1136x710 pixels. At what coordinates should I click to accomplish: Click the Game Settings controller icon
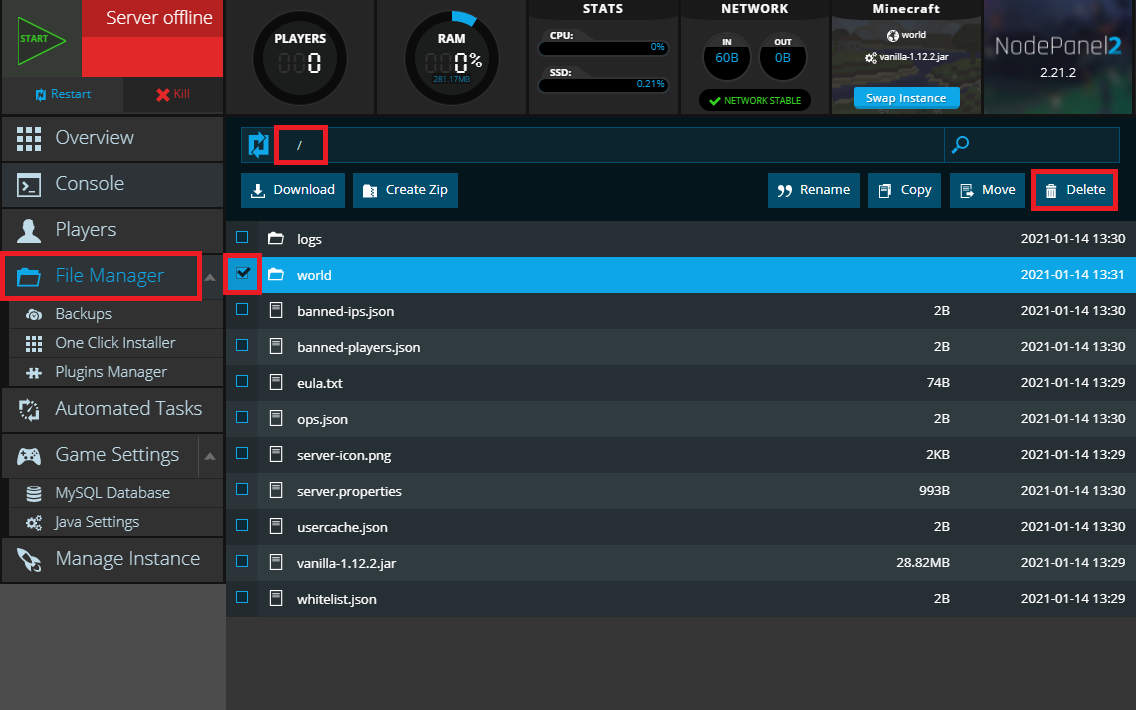coord(29,456)
